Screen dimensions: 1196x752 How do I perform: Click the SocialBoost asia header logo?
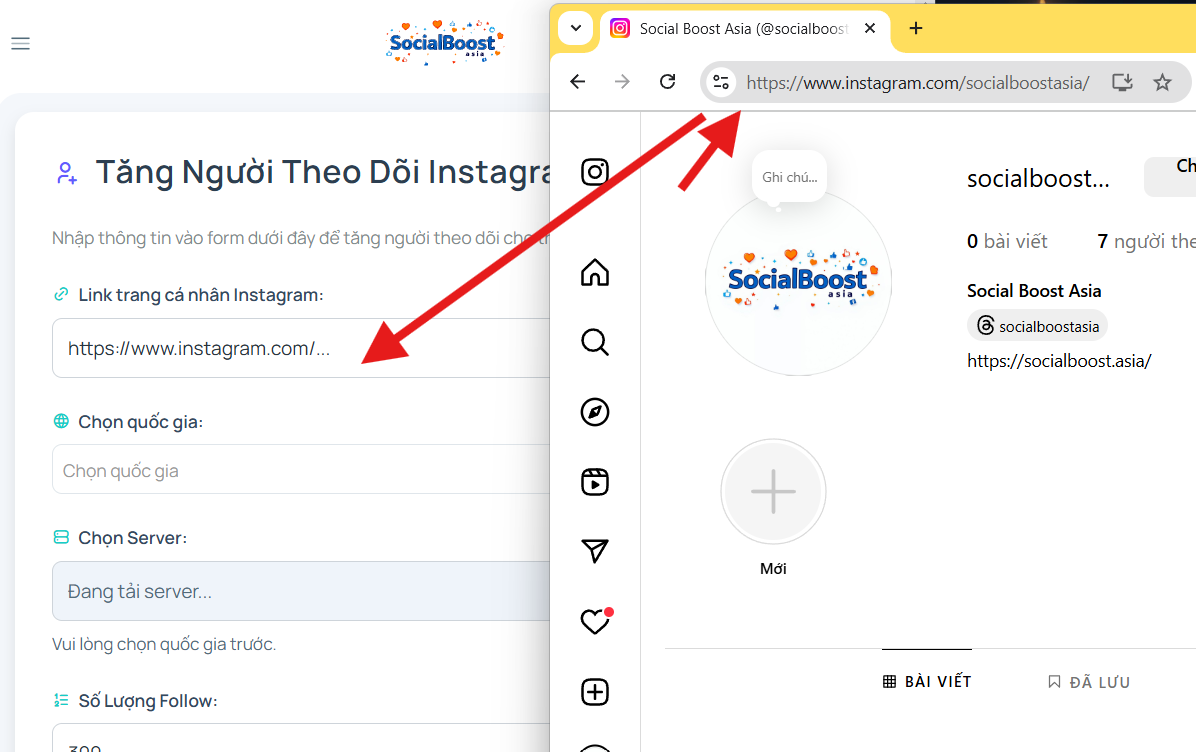pyautogui.click(x=445, y=43)
